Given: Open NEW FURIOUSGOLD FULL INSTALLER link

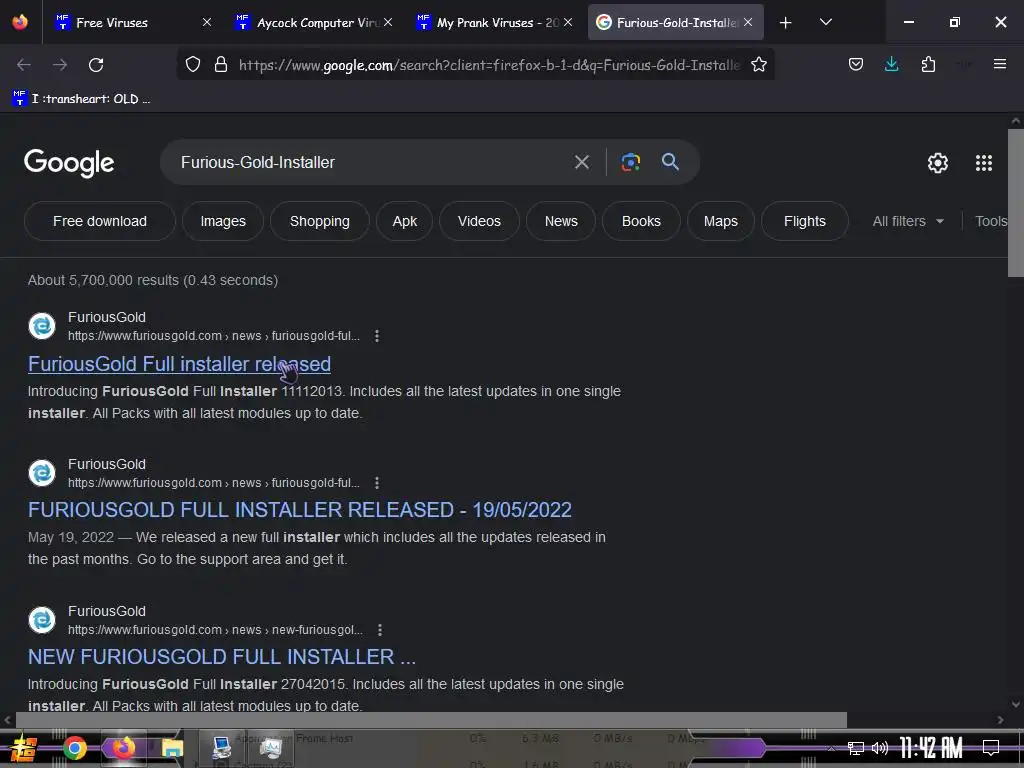Looking at the screenshot, I should coord(222,656).
